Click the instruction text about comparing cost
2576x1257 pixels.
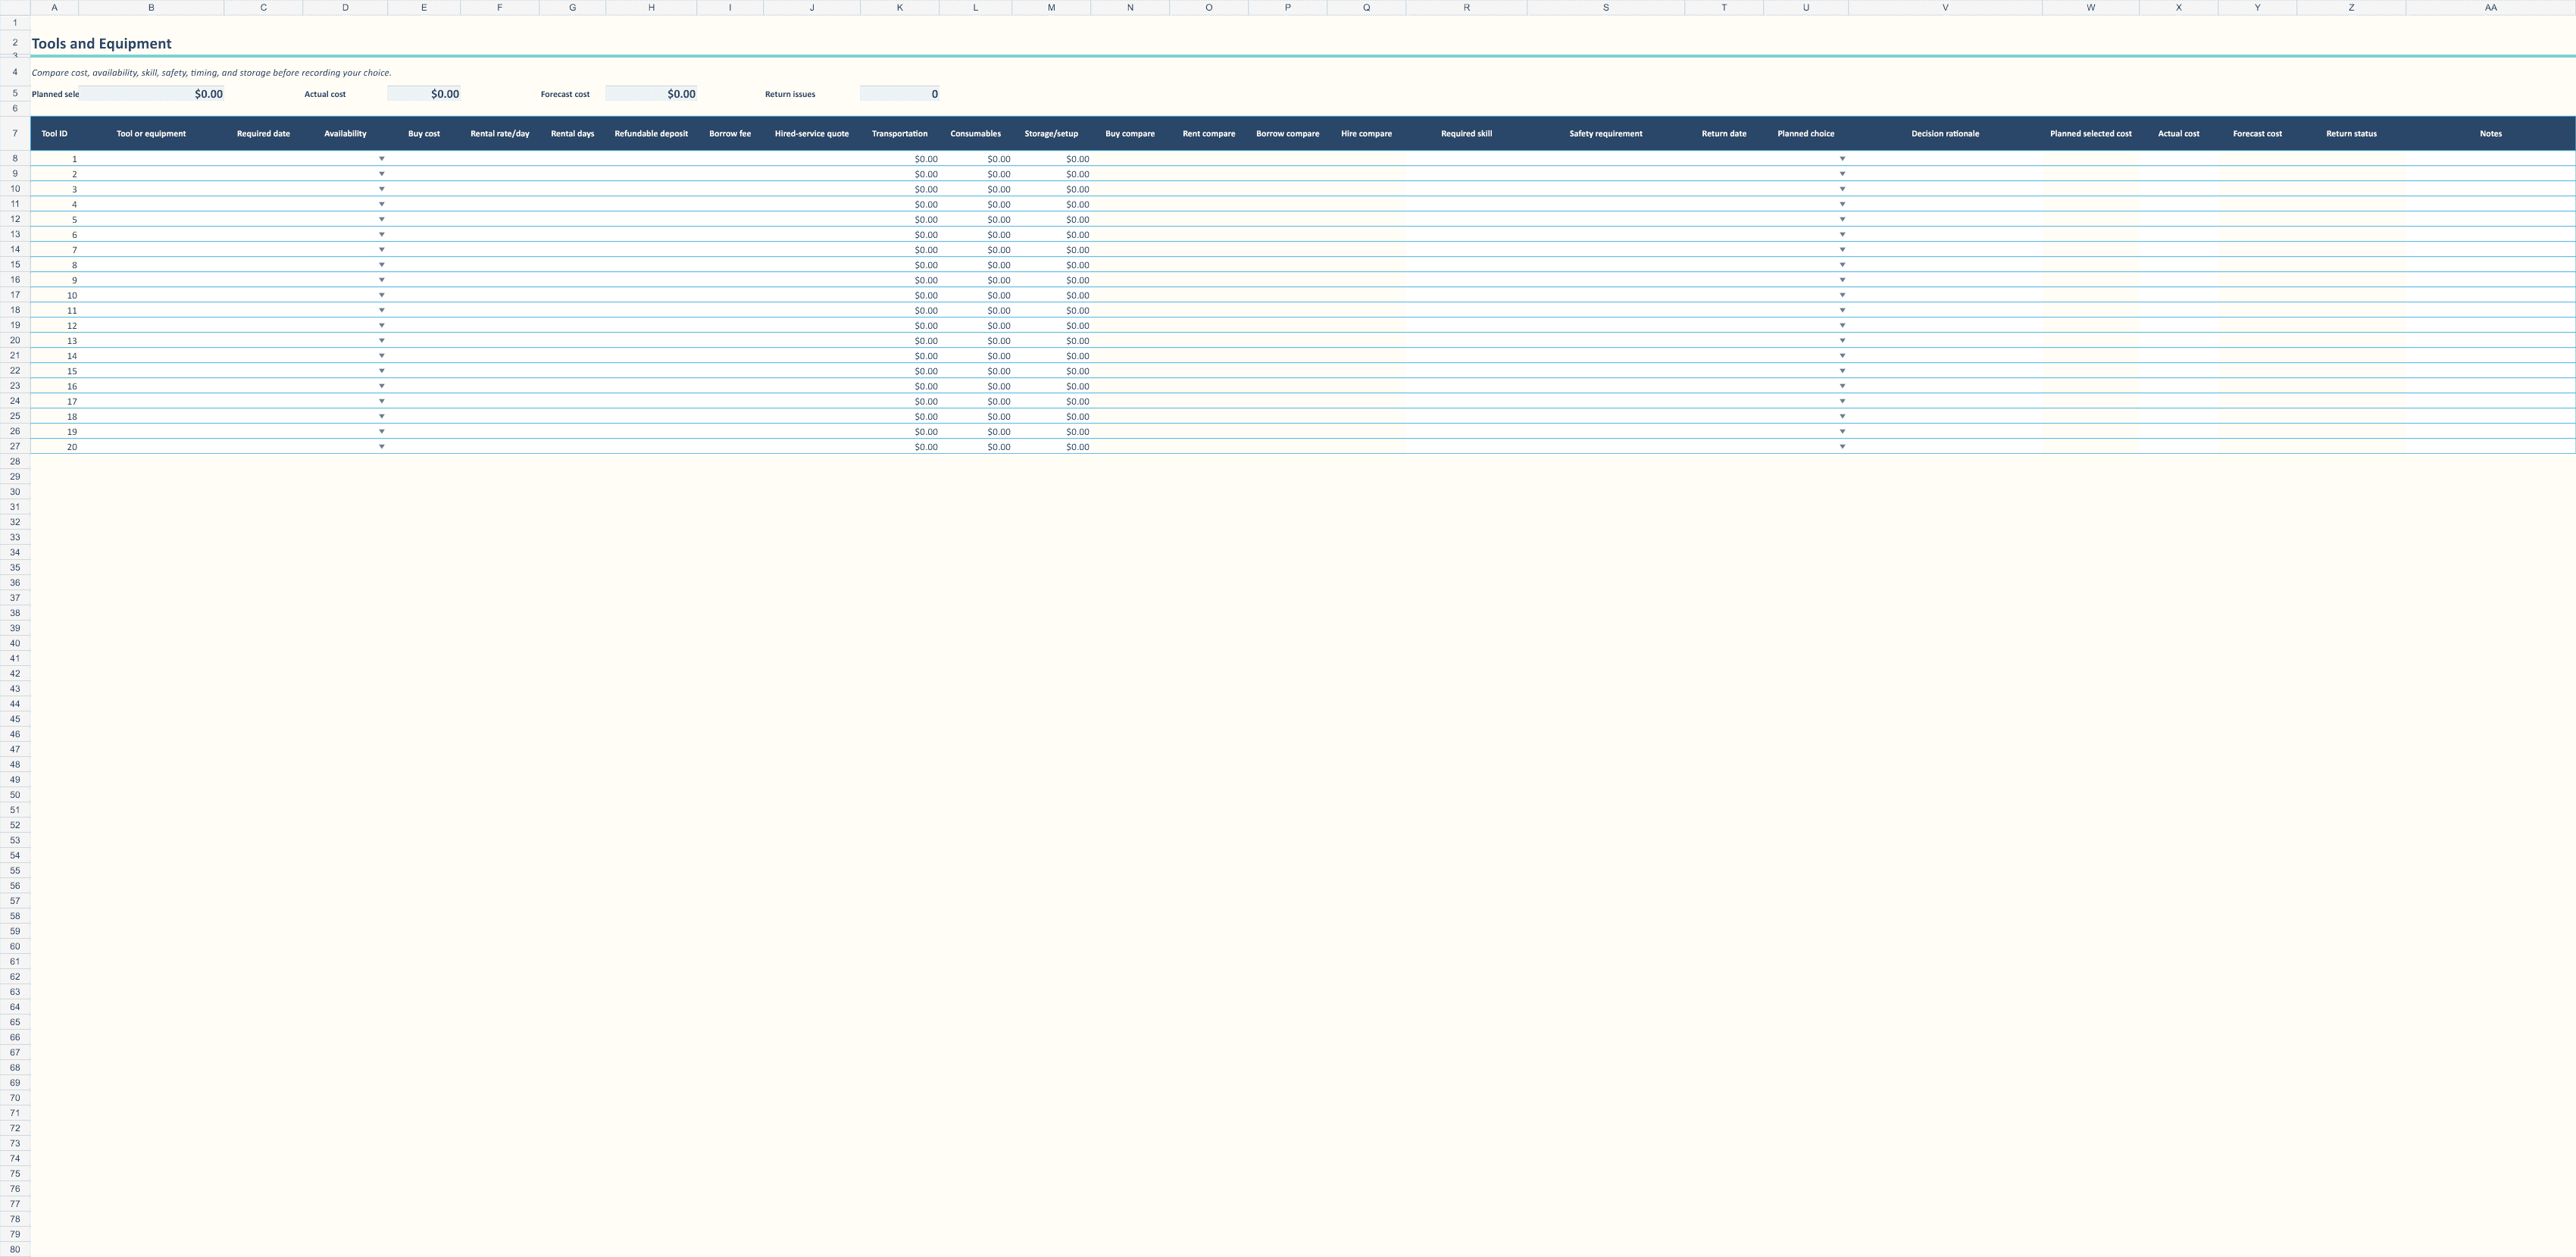211,73
